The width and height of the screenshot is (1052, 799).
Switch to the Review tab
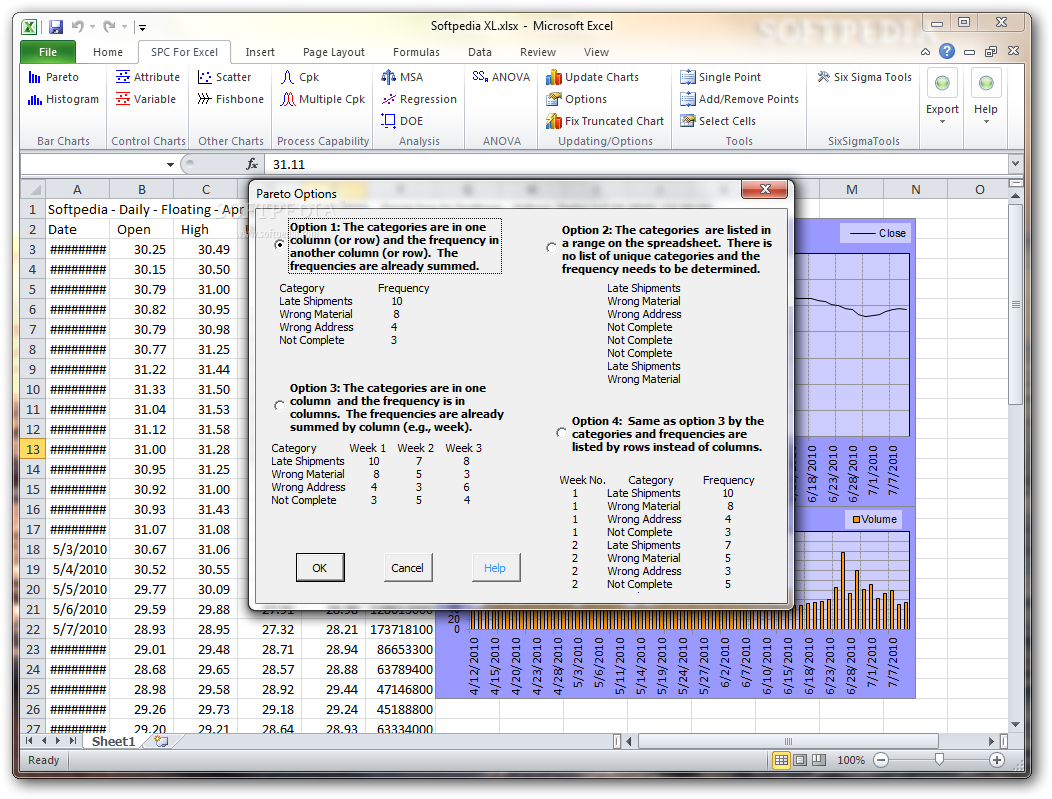point(537,52)
